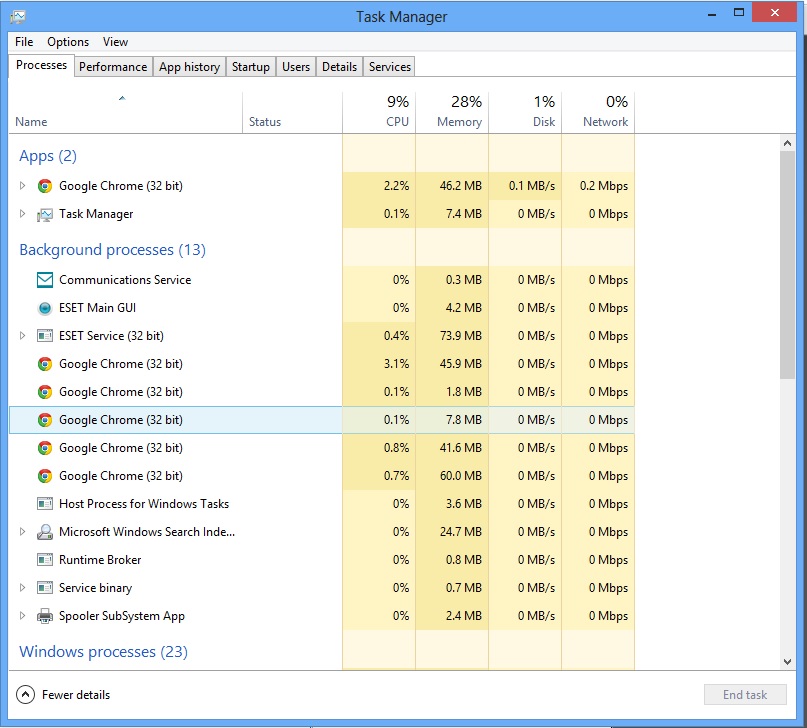
Task: Sort processes by CPU column
Action: click(x=379, y=113)
